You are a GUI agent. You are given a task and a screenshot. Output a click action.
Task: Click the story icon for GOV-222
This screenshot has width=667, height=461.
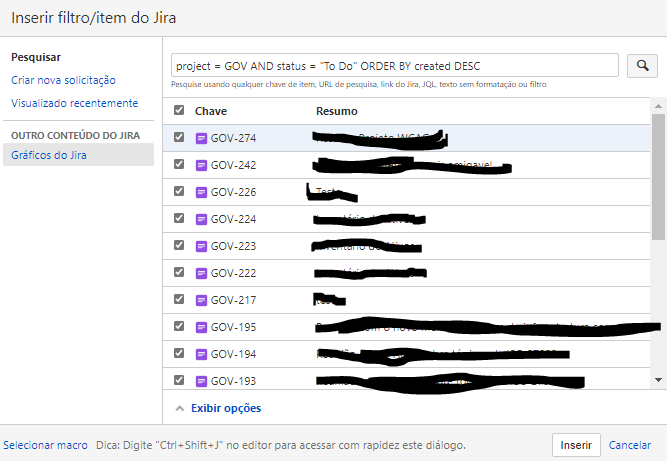click(x=201, y=273)
